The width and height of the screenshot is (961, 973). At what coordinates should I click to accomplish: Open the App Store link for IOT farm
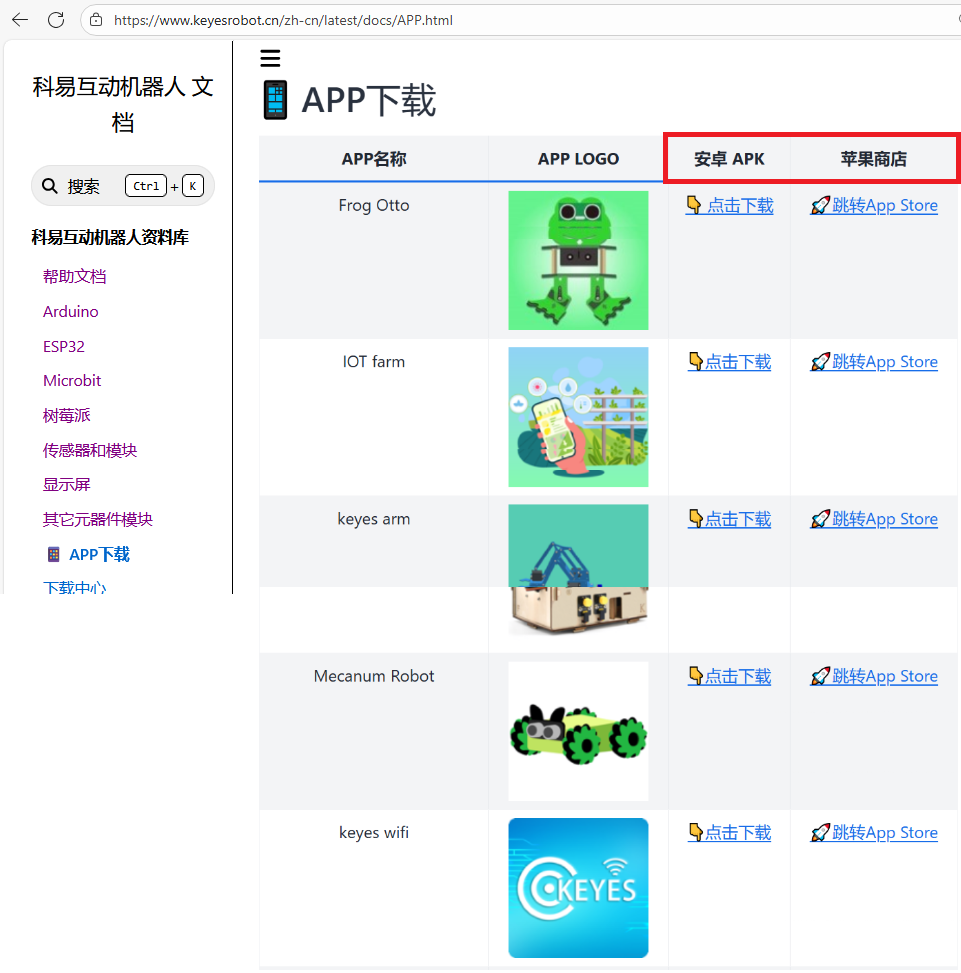(874, 362)
